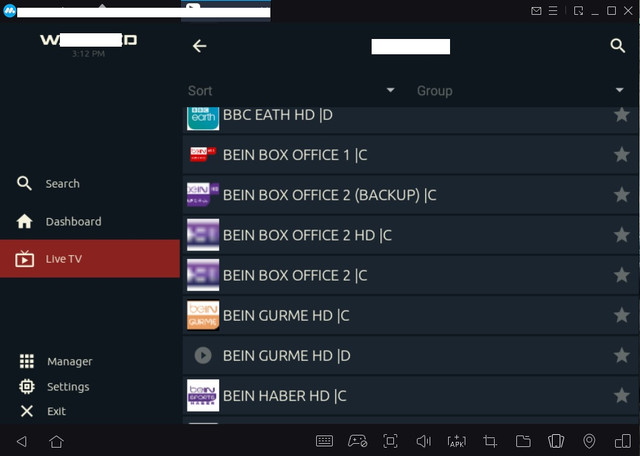
Task: Click BEIN BOX OFFICE 2 HD logo
Action: click(203, 235)
